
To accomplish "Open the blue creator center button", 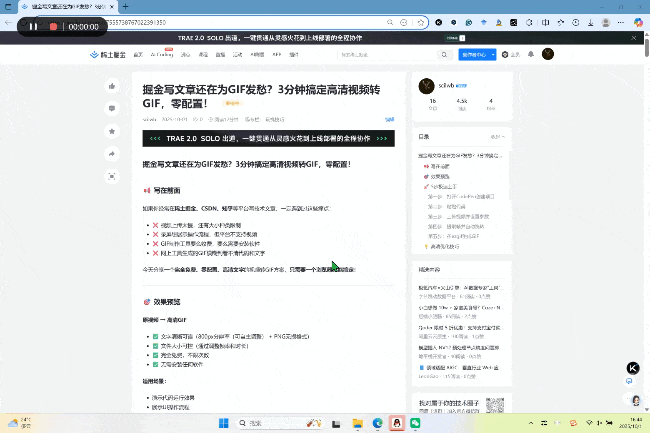I will click(x=474, y=55).
